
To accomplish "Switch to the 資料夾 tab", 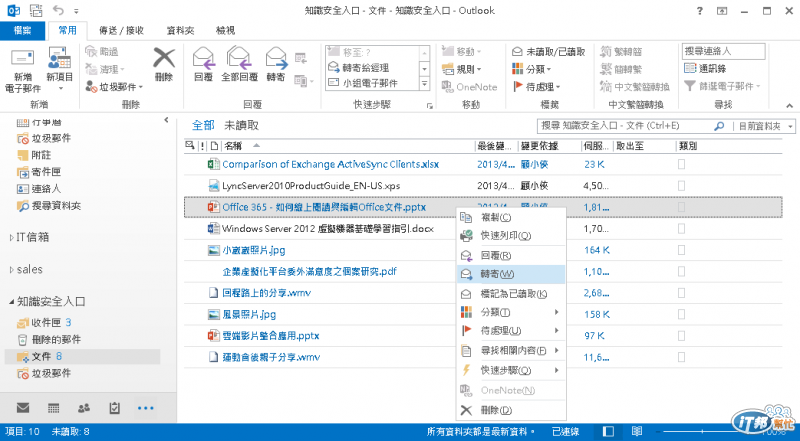I will [x=181, y=31].
